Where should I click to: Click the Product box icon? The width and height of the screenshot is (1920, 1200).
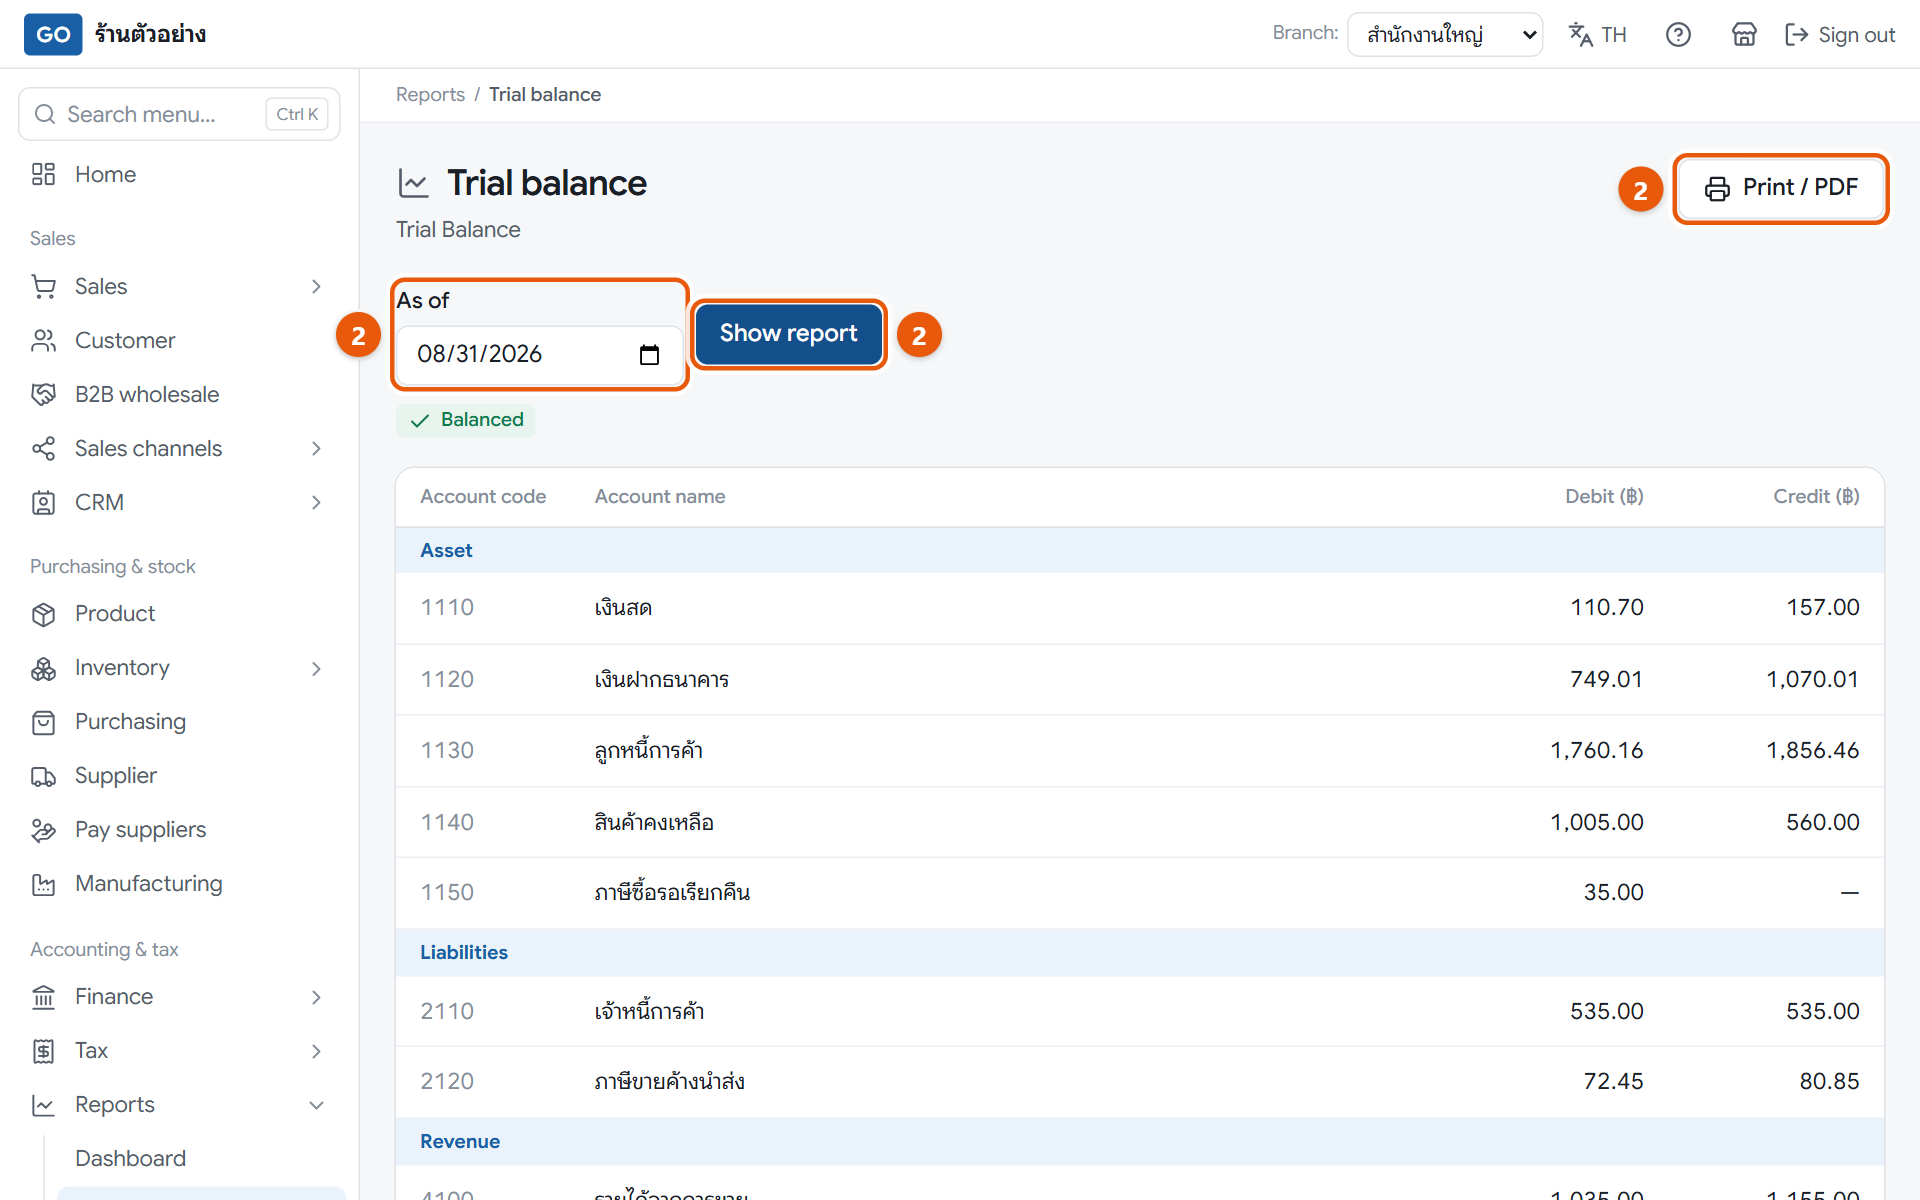point(43,614)
